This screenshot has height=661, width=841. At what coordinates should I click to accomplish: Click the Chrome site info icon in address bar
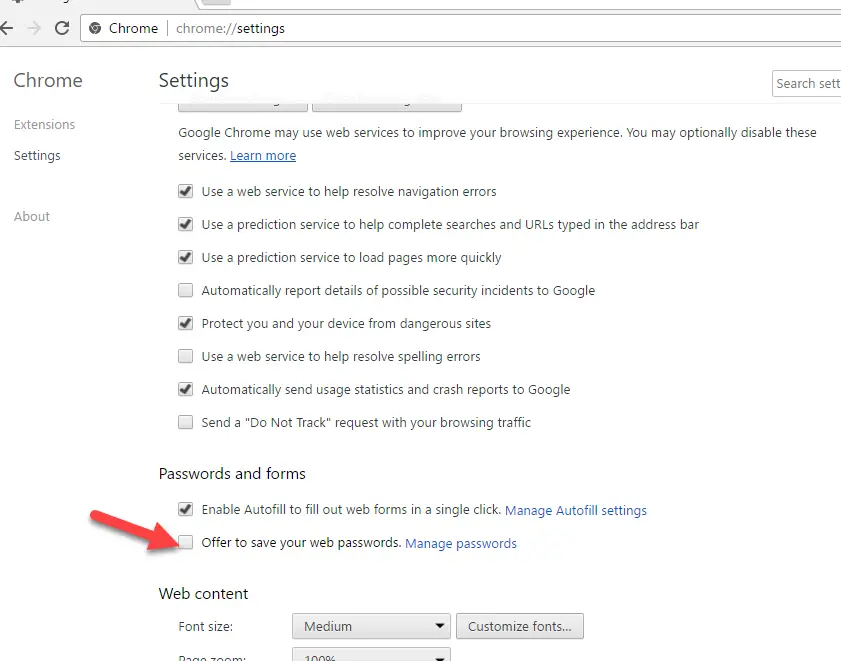click(95, 28)
